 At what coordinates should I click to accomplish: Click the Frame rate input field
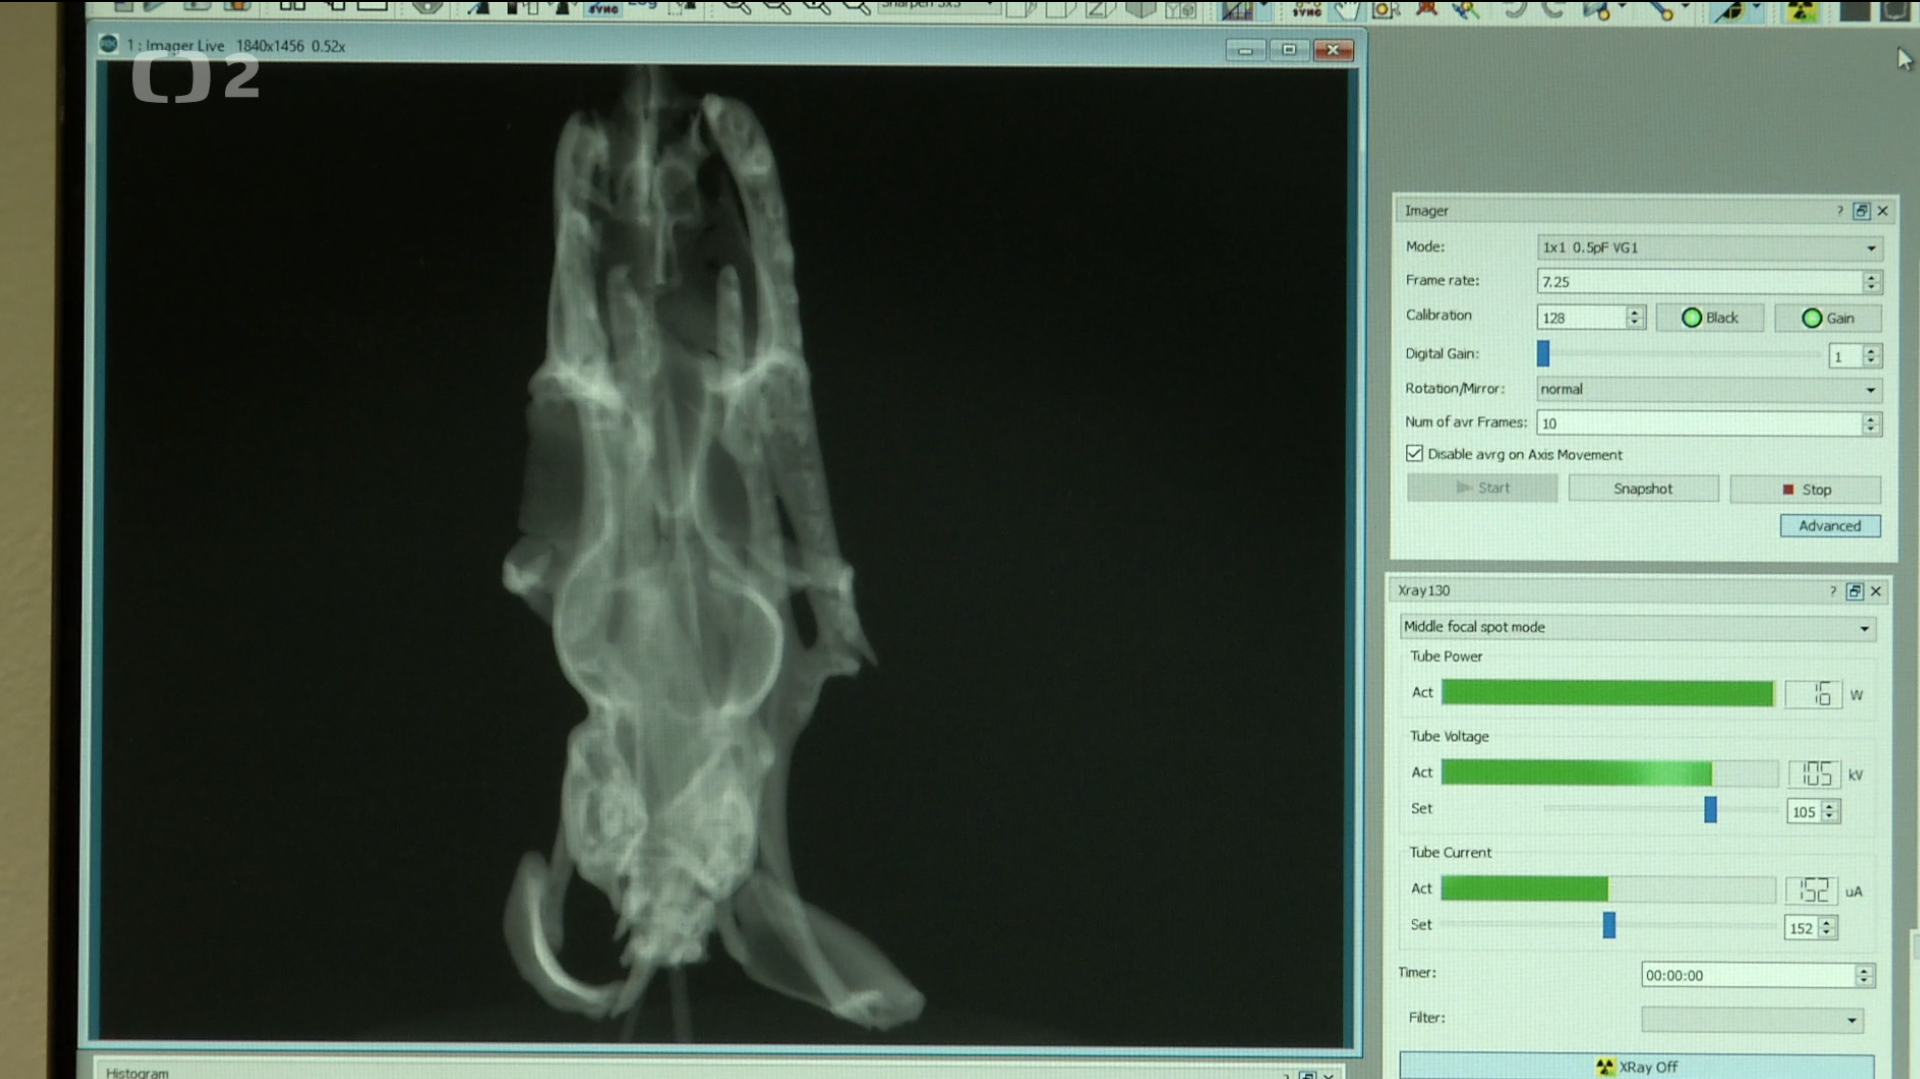point(1699,282)
